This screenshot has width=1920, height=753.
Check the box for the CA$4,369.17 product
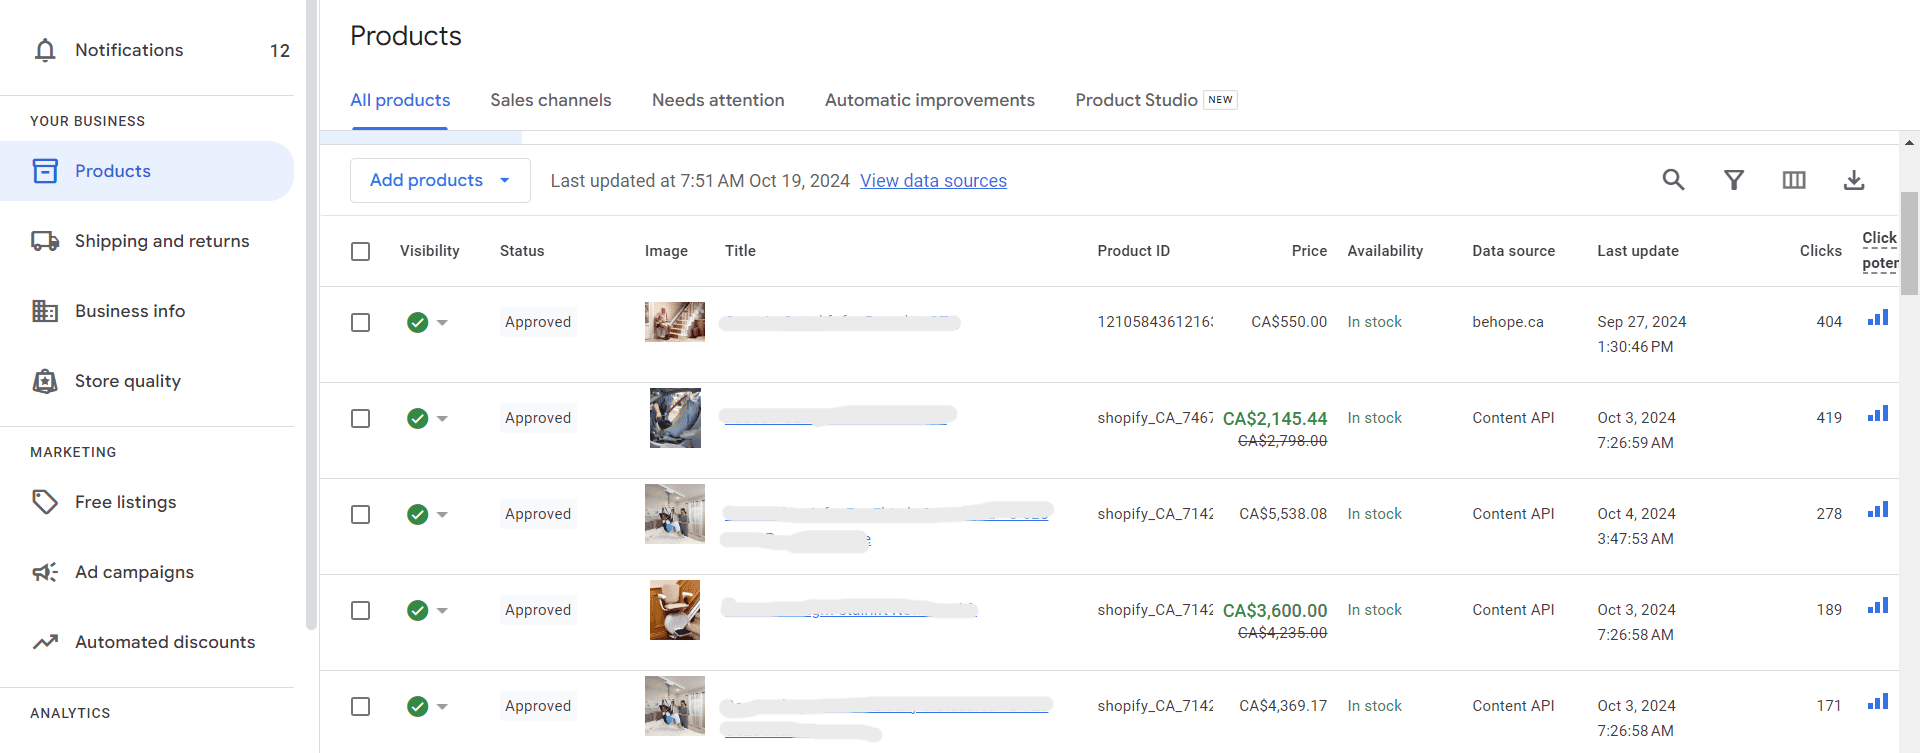361,706
